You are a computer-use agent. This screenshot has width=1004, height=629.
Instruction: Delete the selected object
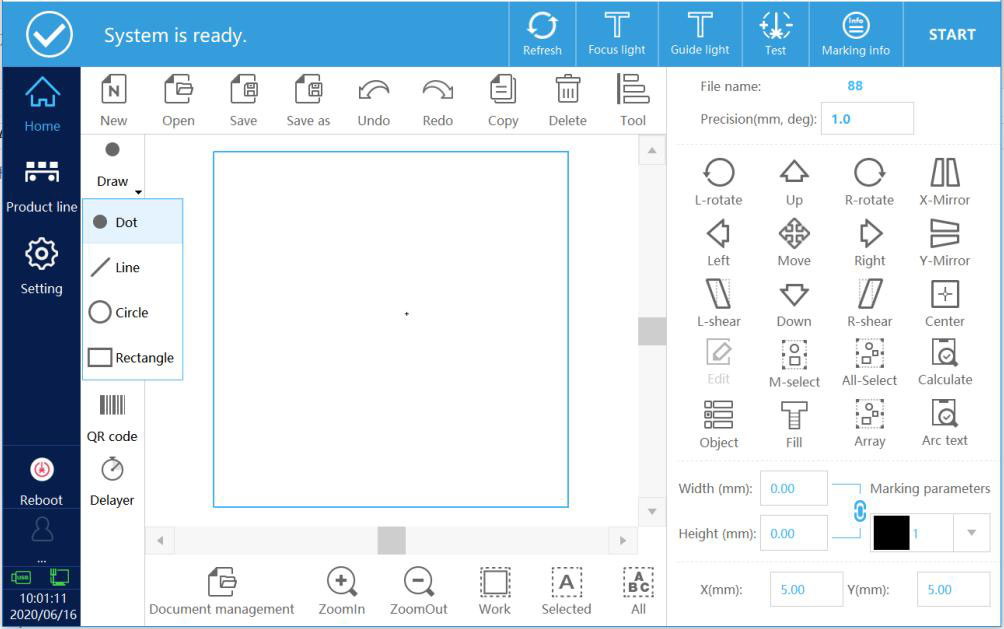(567, 101)
